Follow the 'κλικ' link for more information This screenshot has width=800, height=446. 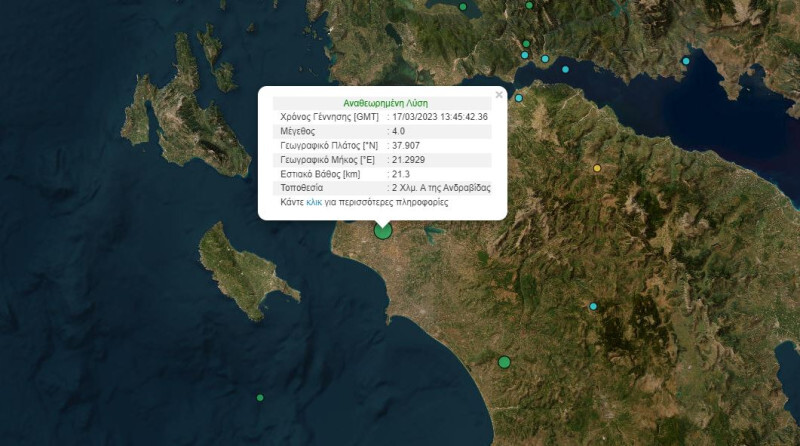[x=314, y=201]
